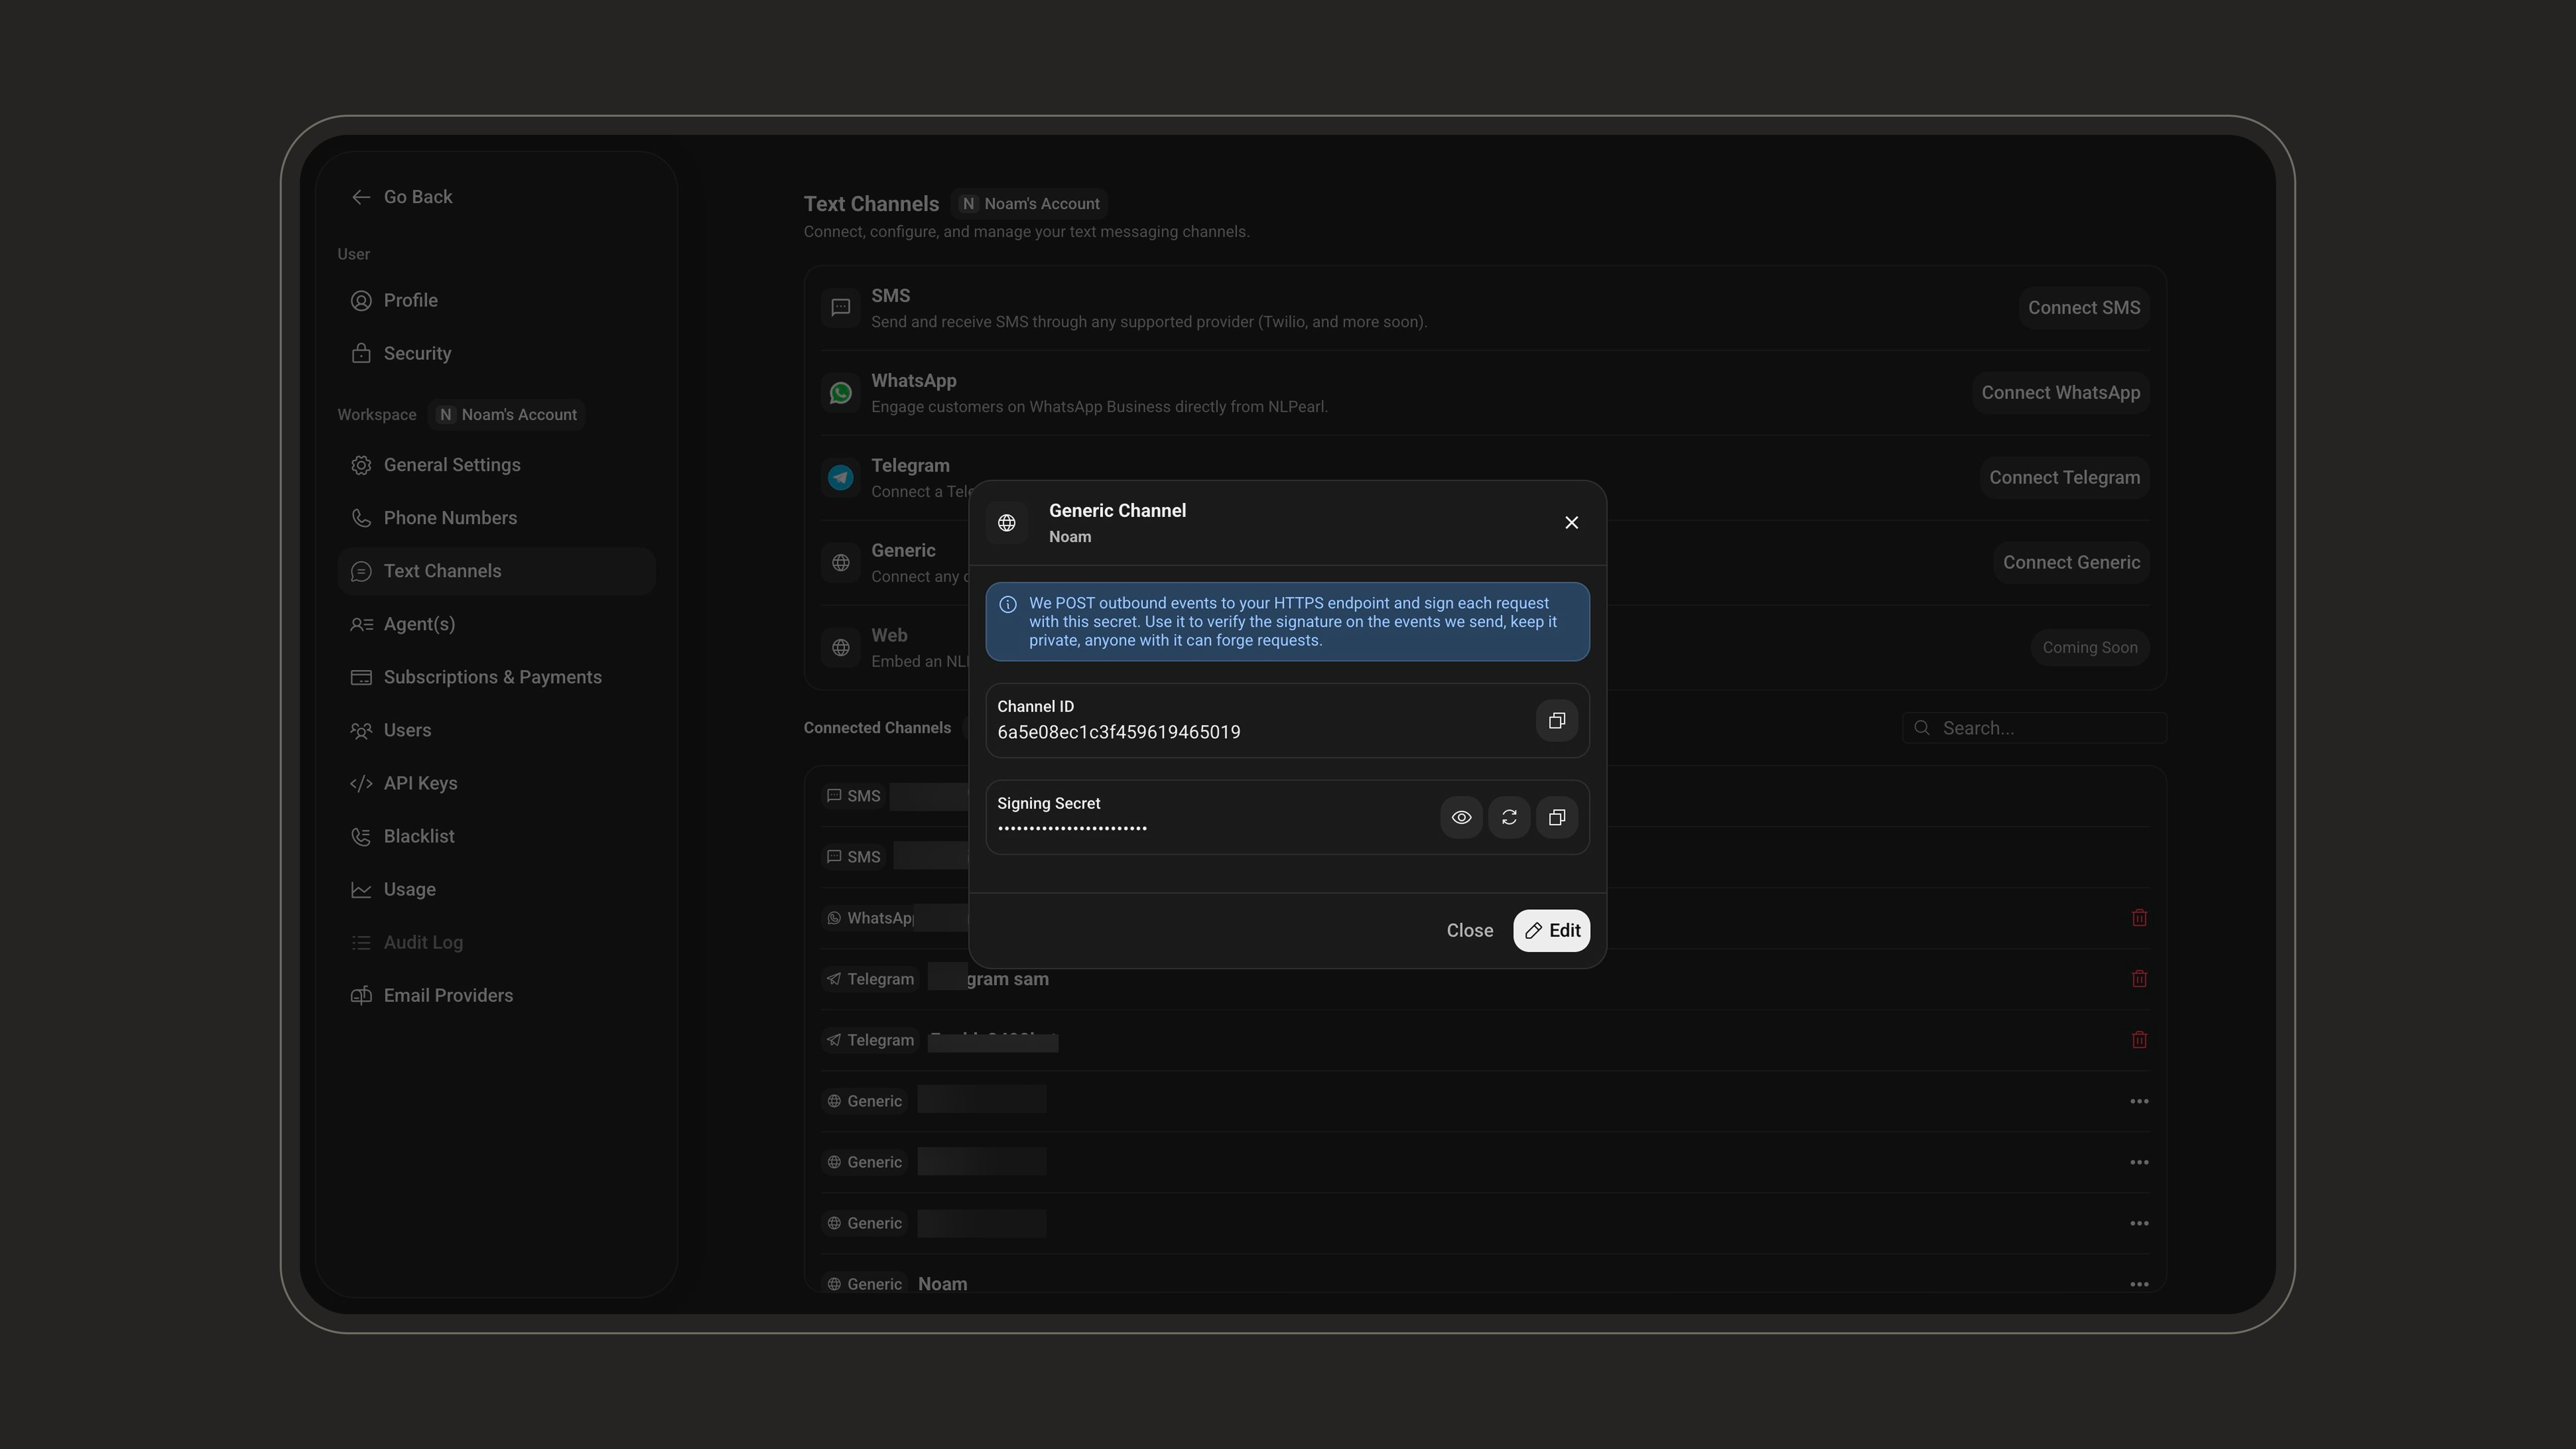The height and width of the screenshot is (1449, 2576).
Task: Click the Connect Telegram button
Action: point(2064,478)
